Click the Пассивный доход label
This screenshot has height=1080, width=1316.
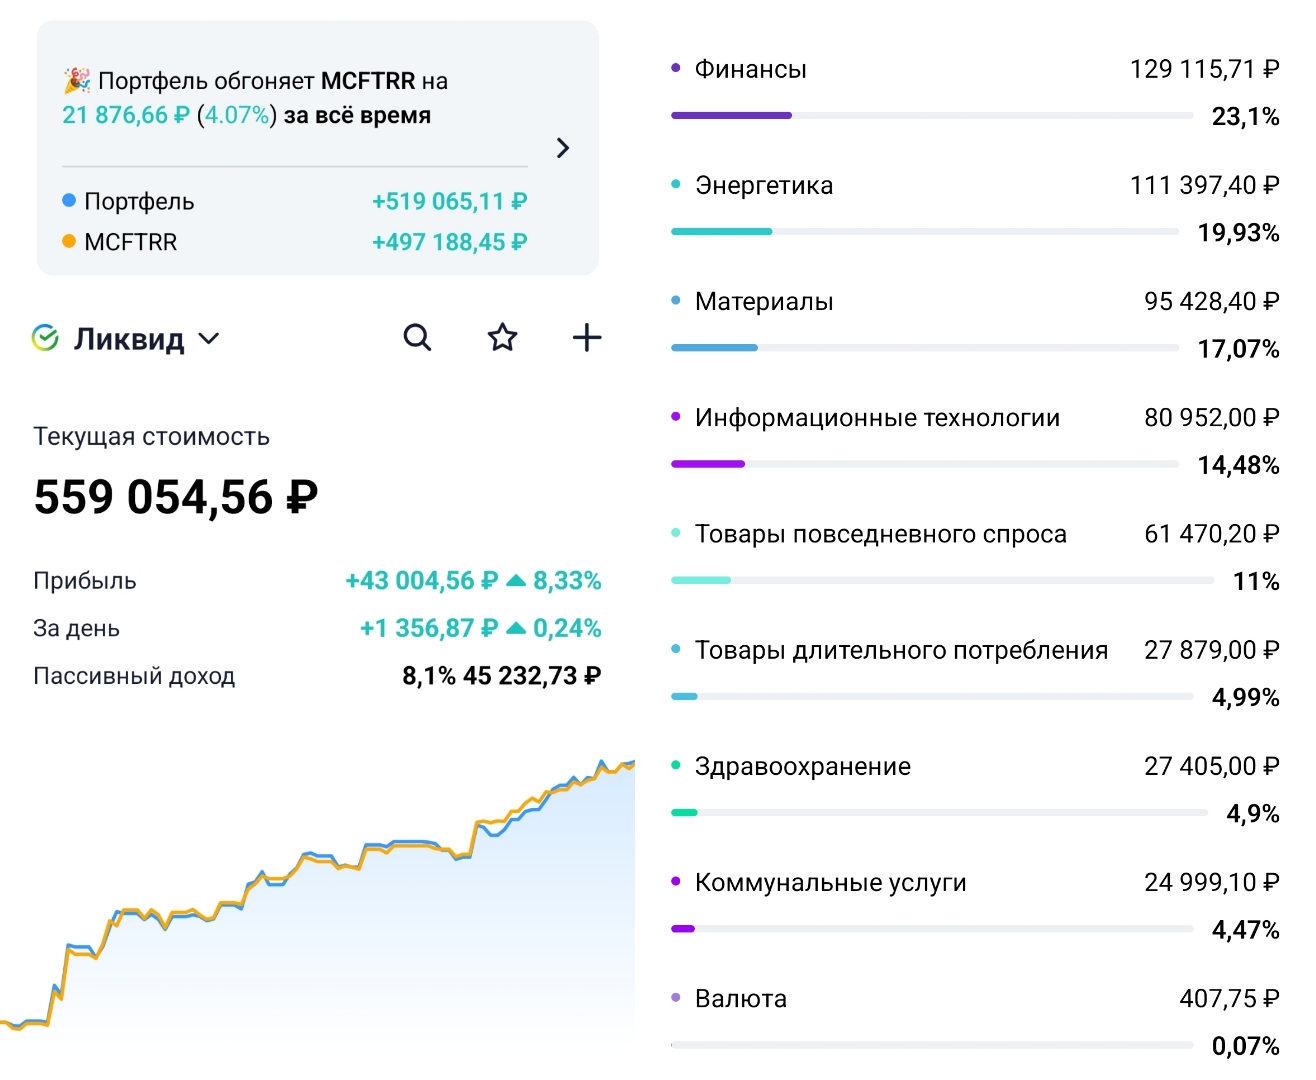135,675
